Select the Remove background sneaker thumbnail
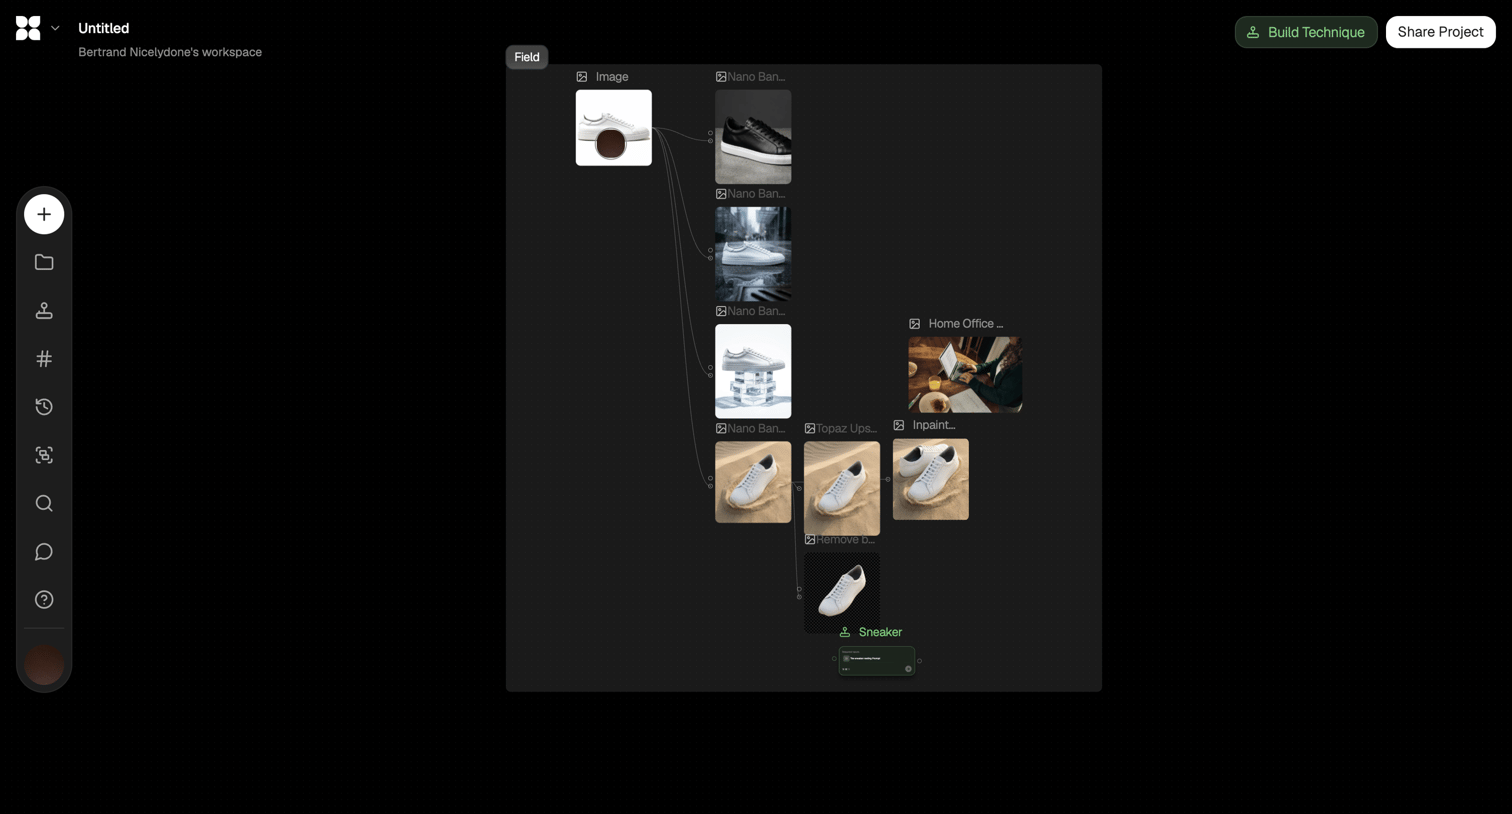The width and height of the screenshot is (1512, 814). 842,593
